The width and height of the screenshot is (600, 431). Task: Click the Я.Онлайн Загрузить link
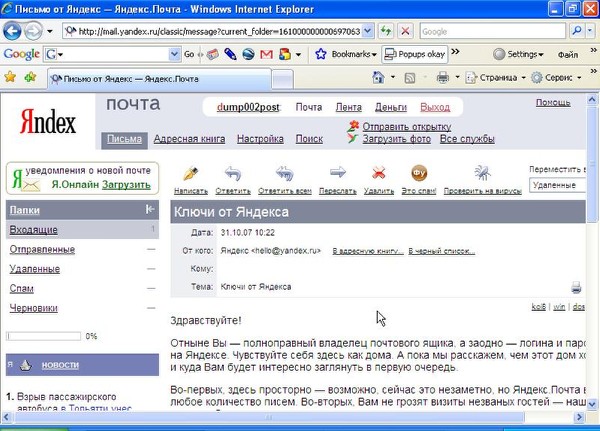[126, 184]
